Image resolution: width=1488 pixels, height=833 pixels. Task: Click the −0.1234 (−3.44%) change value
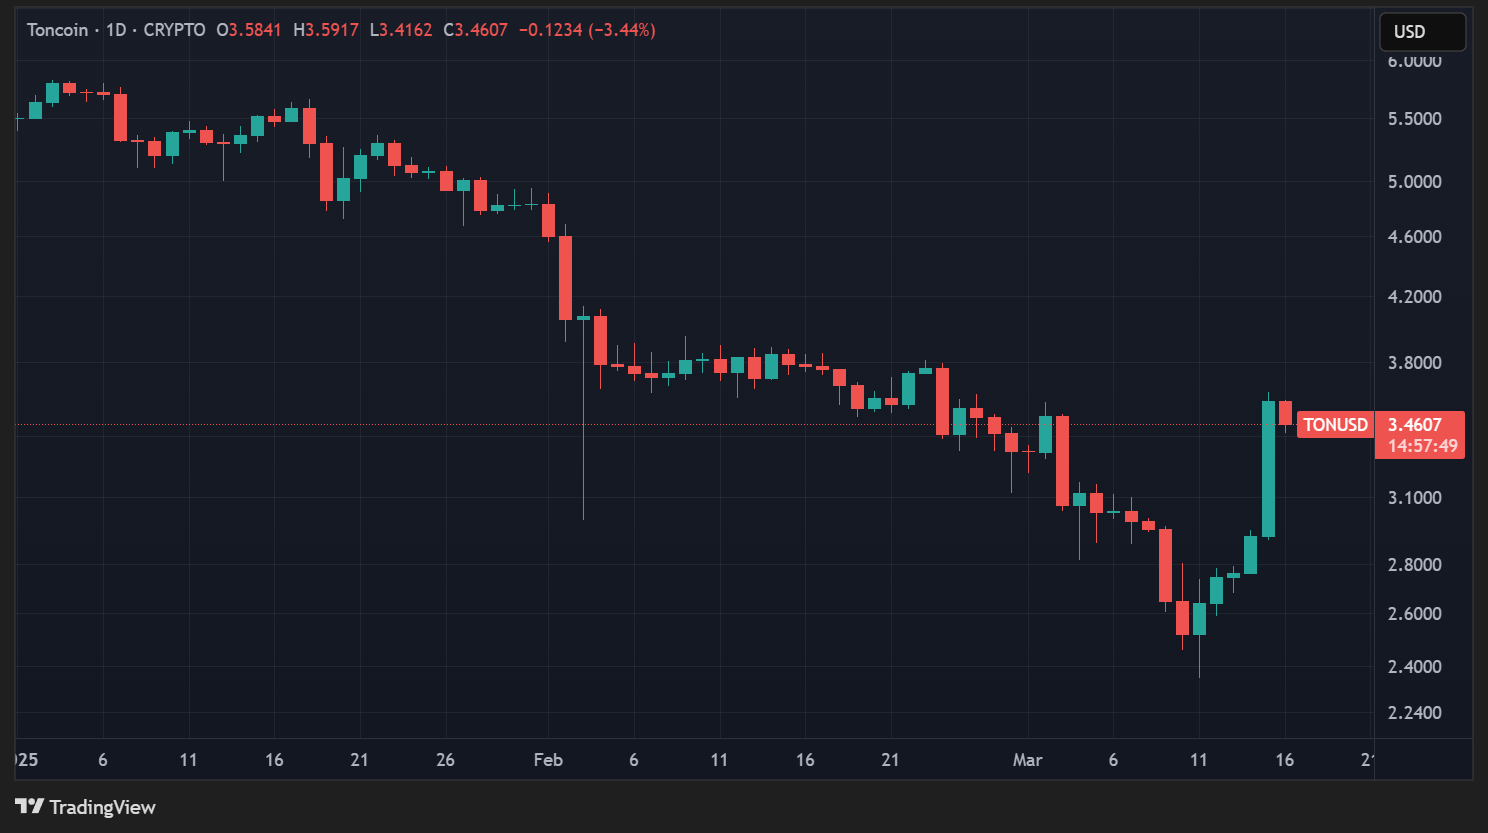(x=587, y=30)
